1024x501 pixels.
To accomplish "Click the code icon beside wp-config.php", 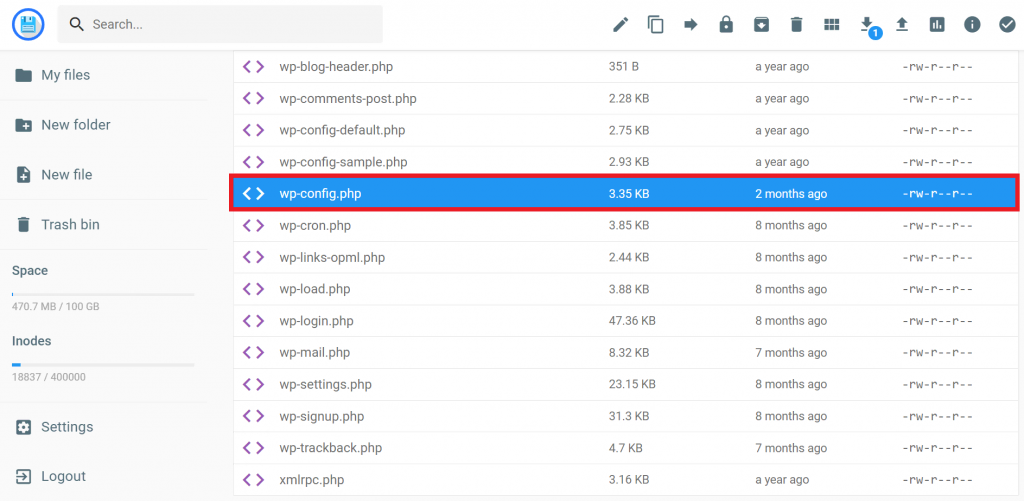I will coord(253,193).
